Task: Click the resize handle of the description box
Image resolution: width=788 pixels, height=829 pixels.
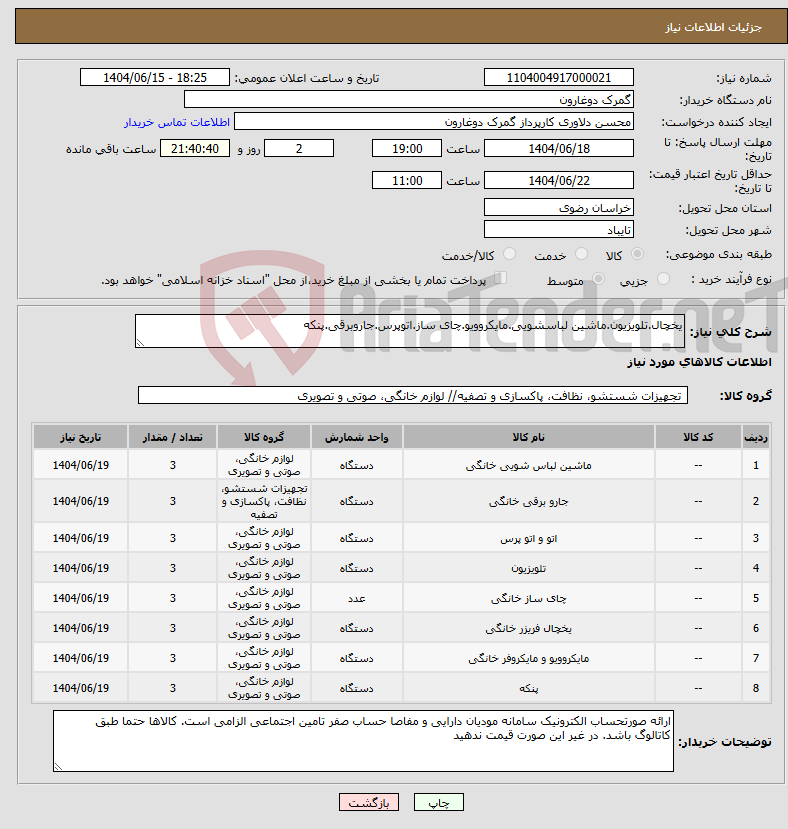Action: 140,343
